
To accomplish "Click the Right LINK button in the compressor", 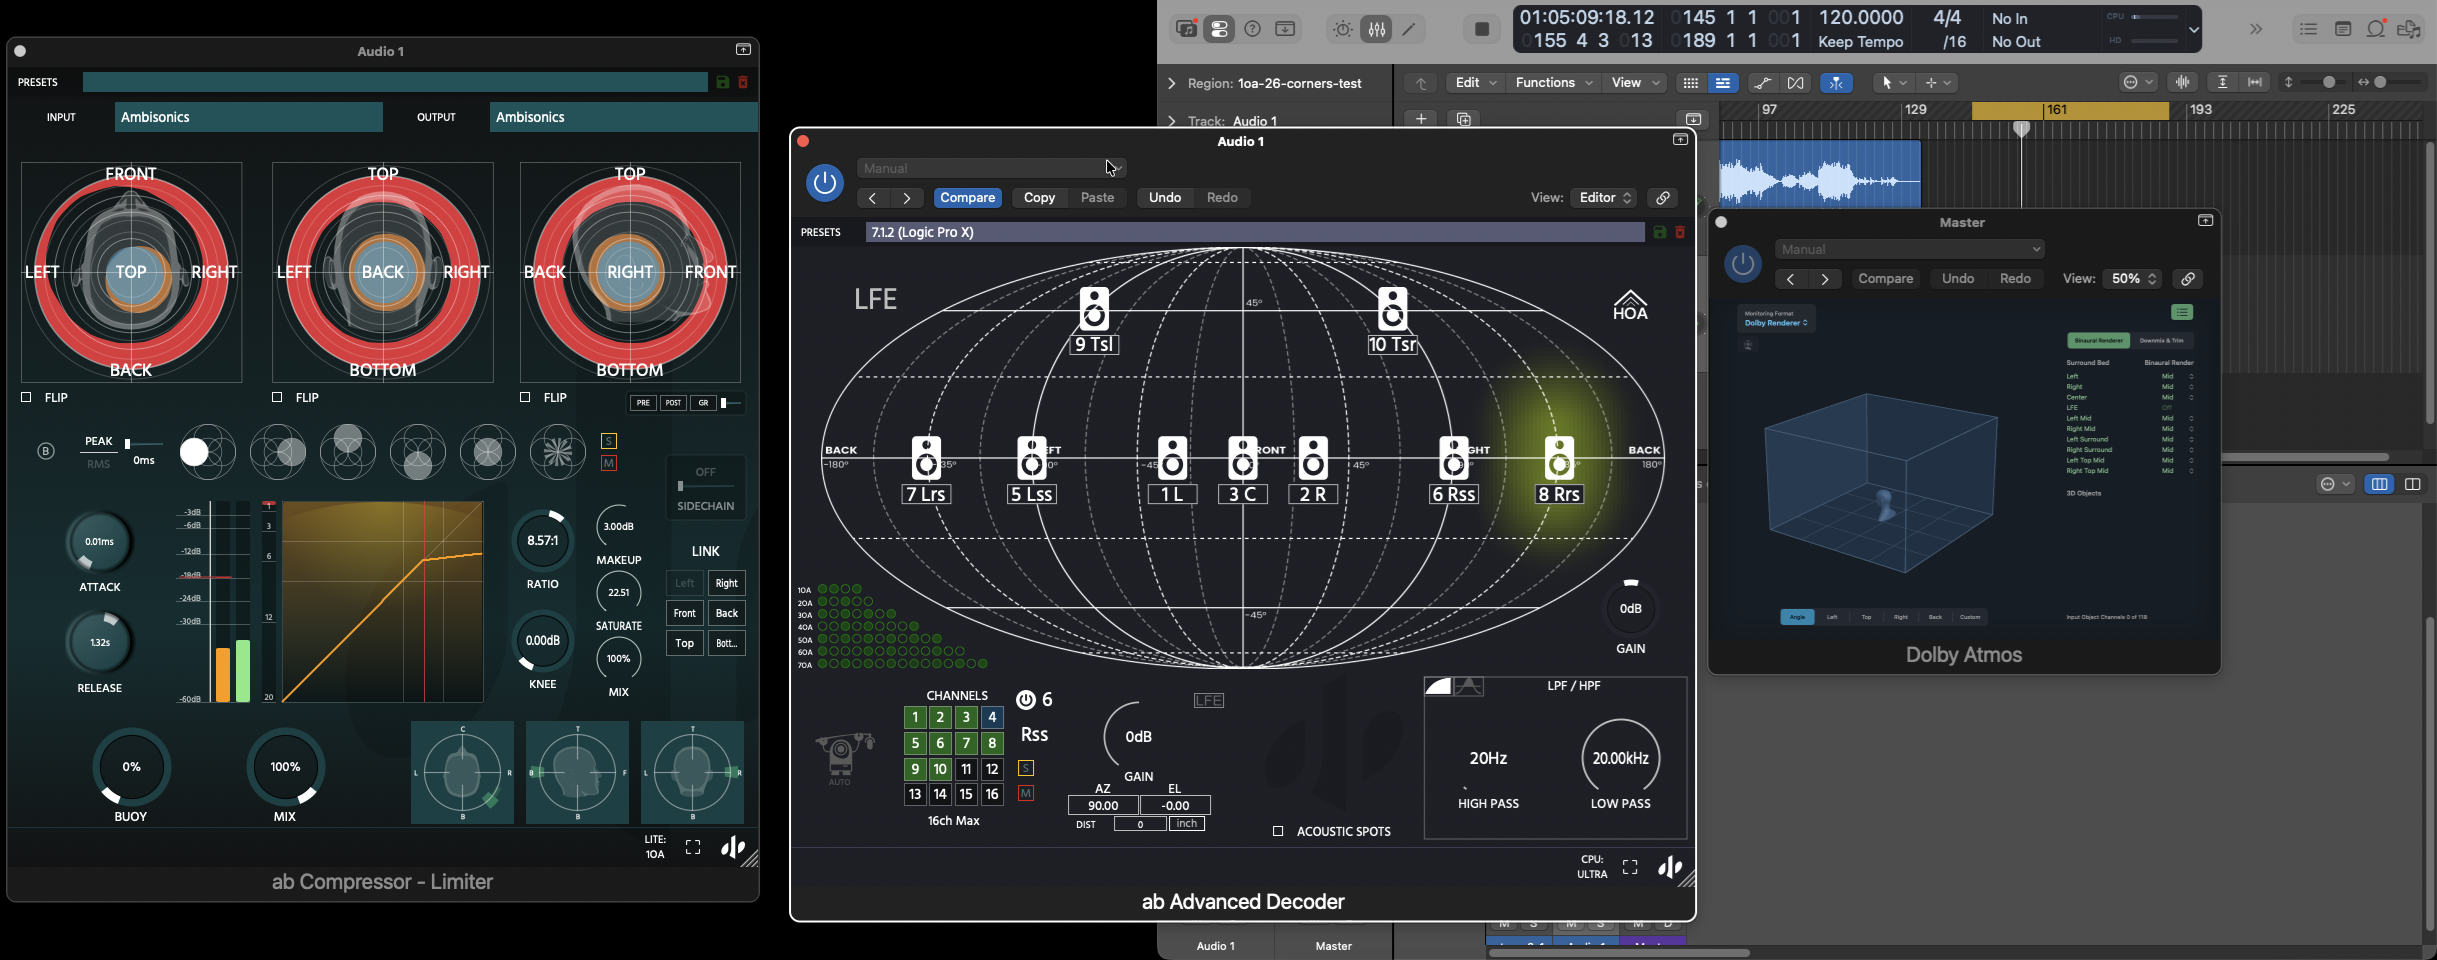I will (x=726, y=583).
